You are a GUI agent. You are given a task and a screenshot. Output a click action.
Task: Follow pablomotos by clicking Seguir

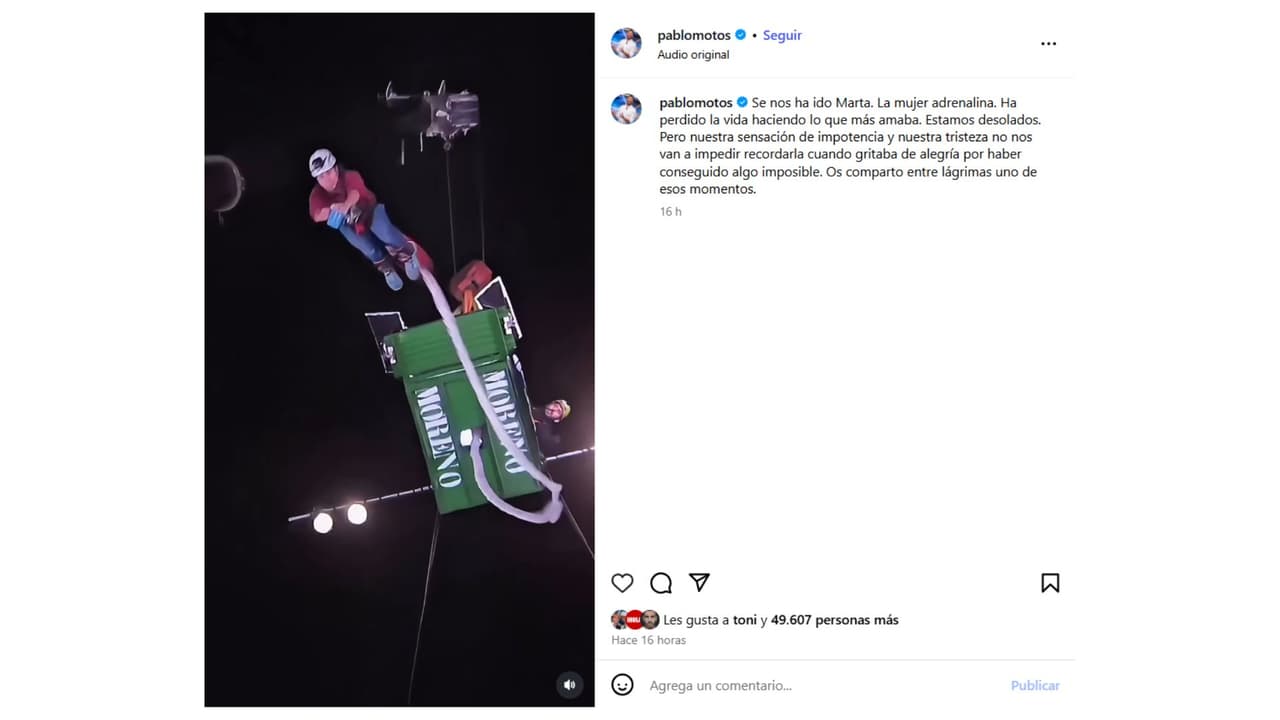[x=782, y=35]
